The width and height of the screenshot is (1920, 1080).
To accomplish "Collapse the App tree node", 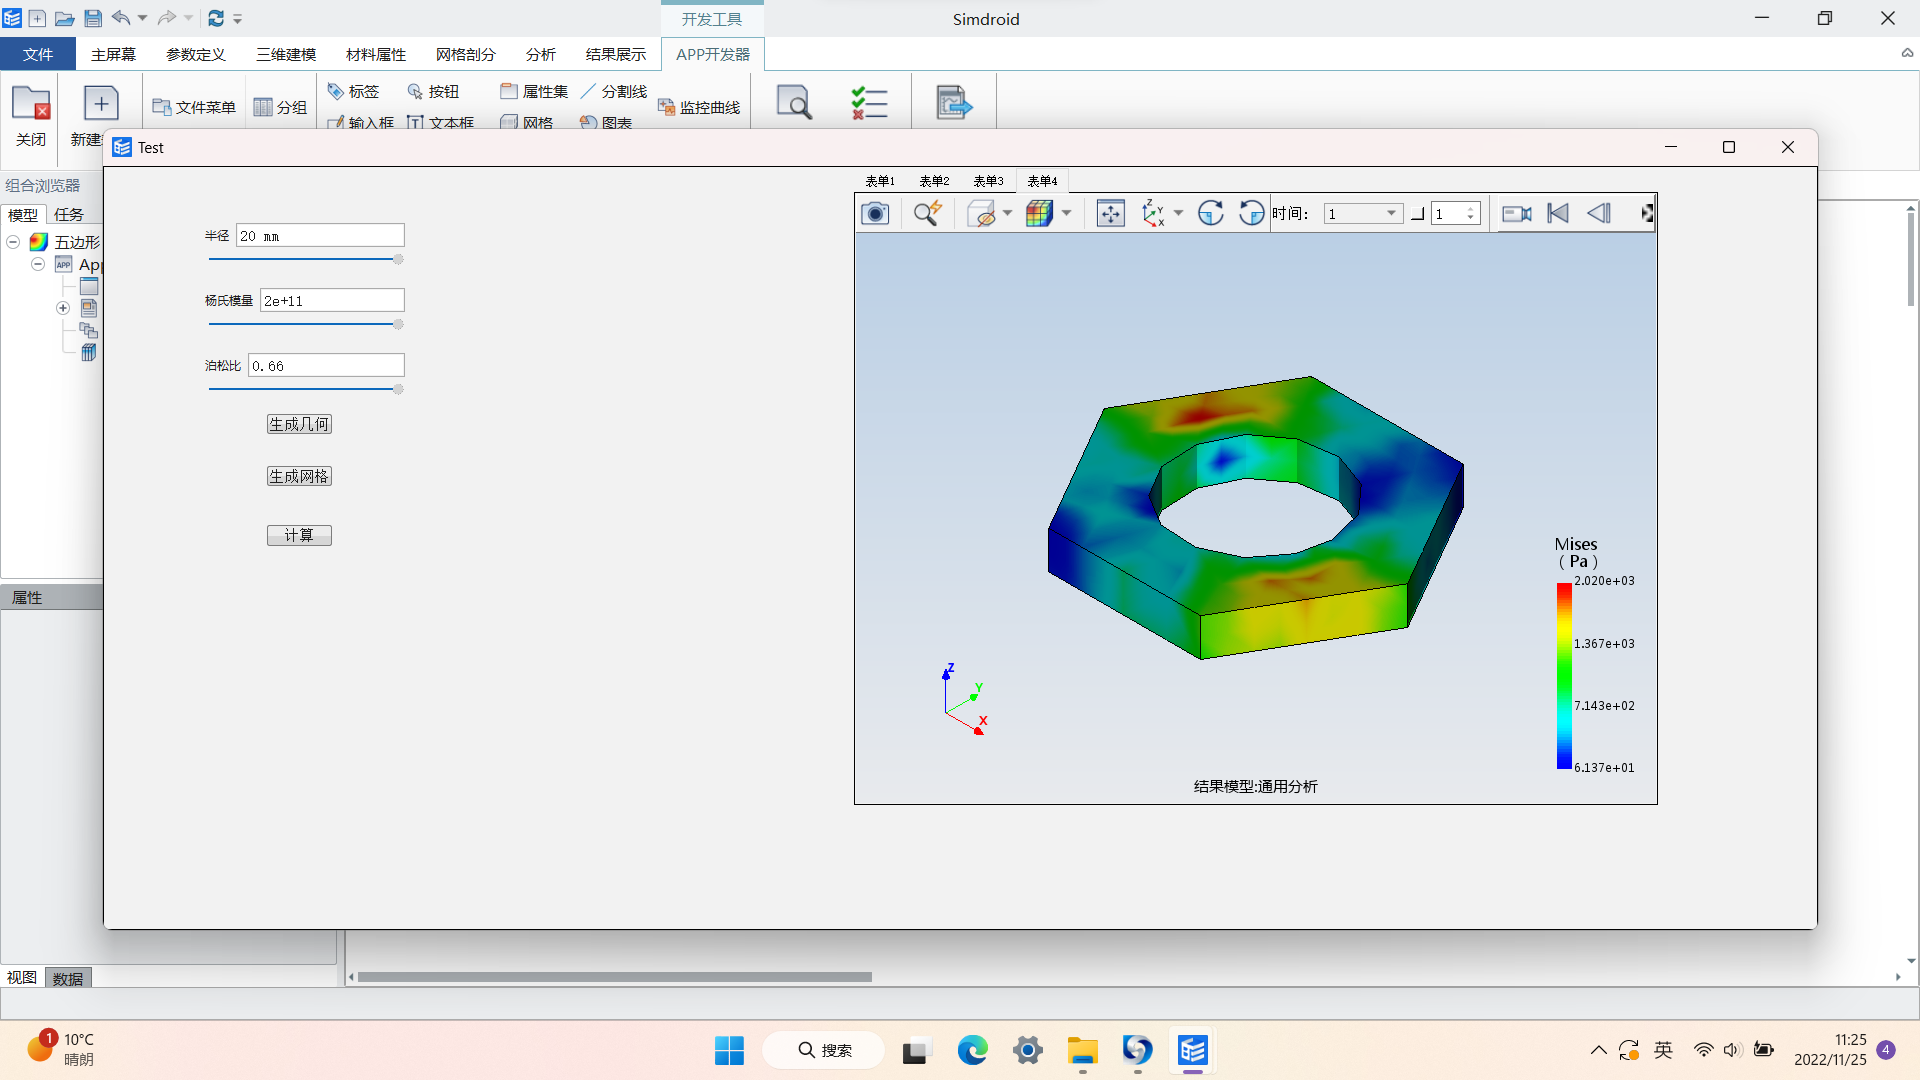I will [x=37, y=264].
